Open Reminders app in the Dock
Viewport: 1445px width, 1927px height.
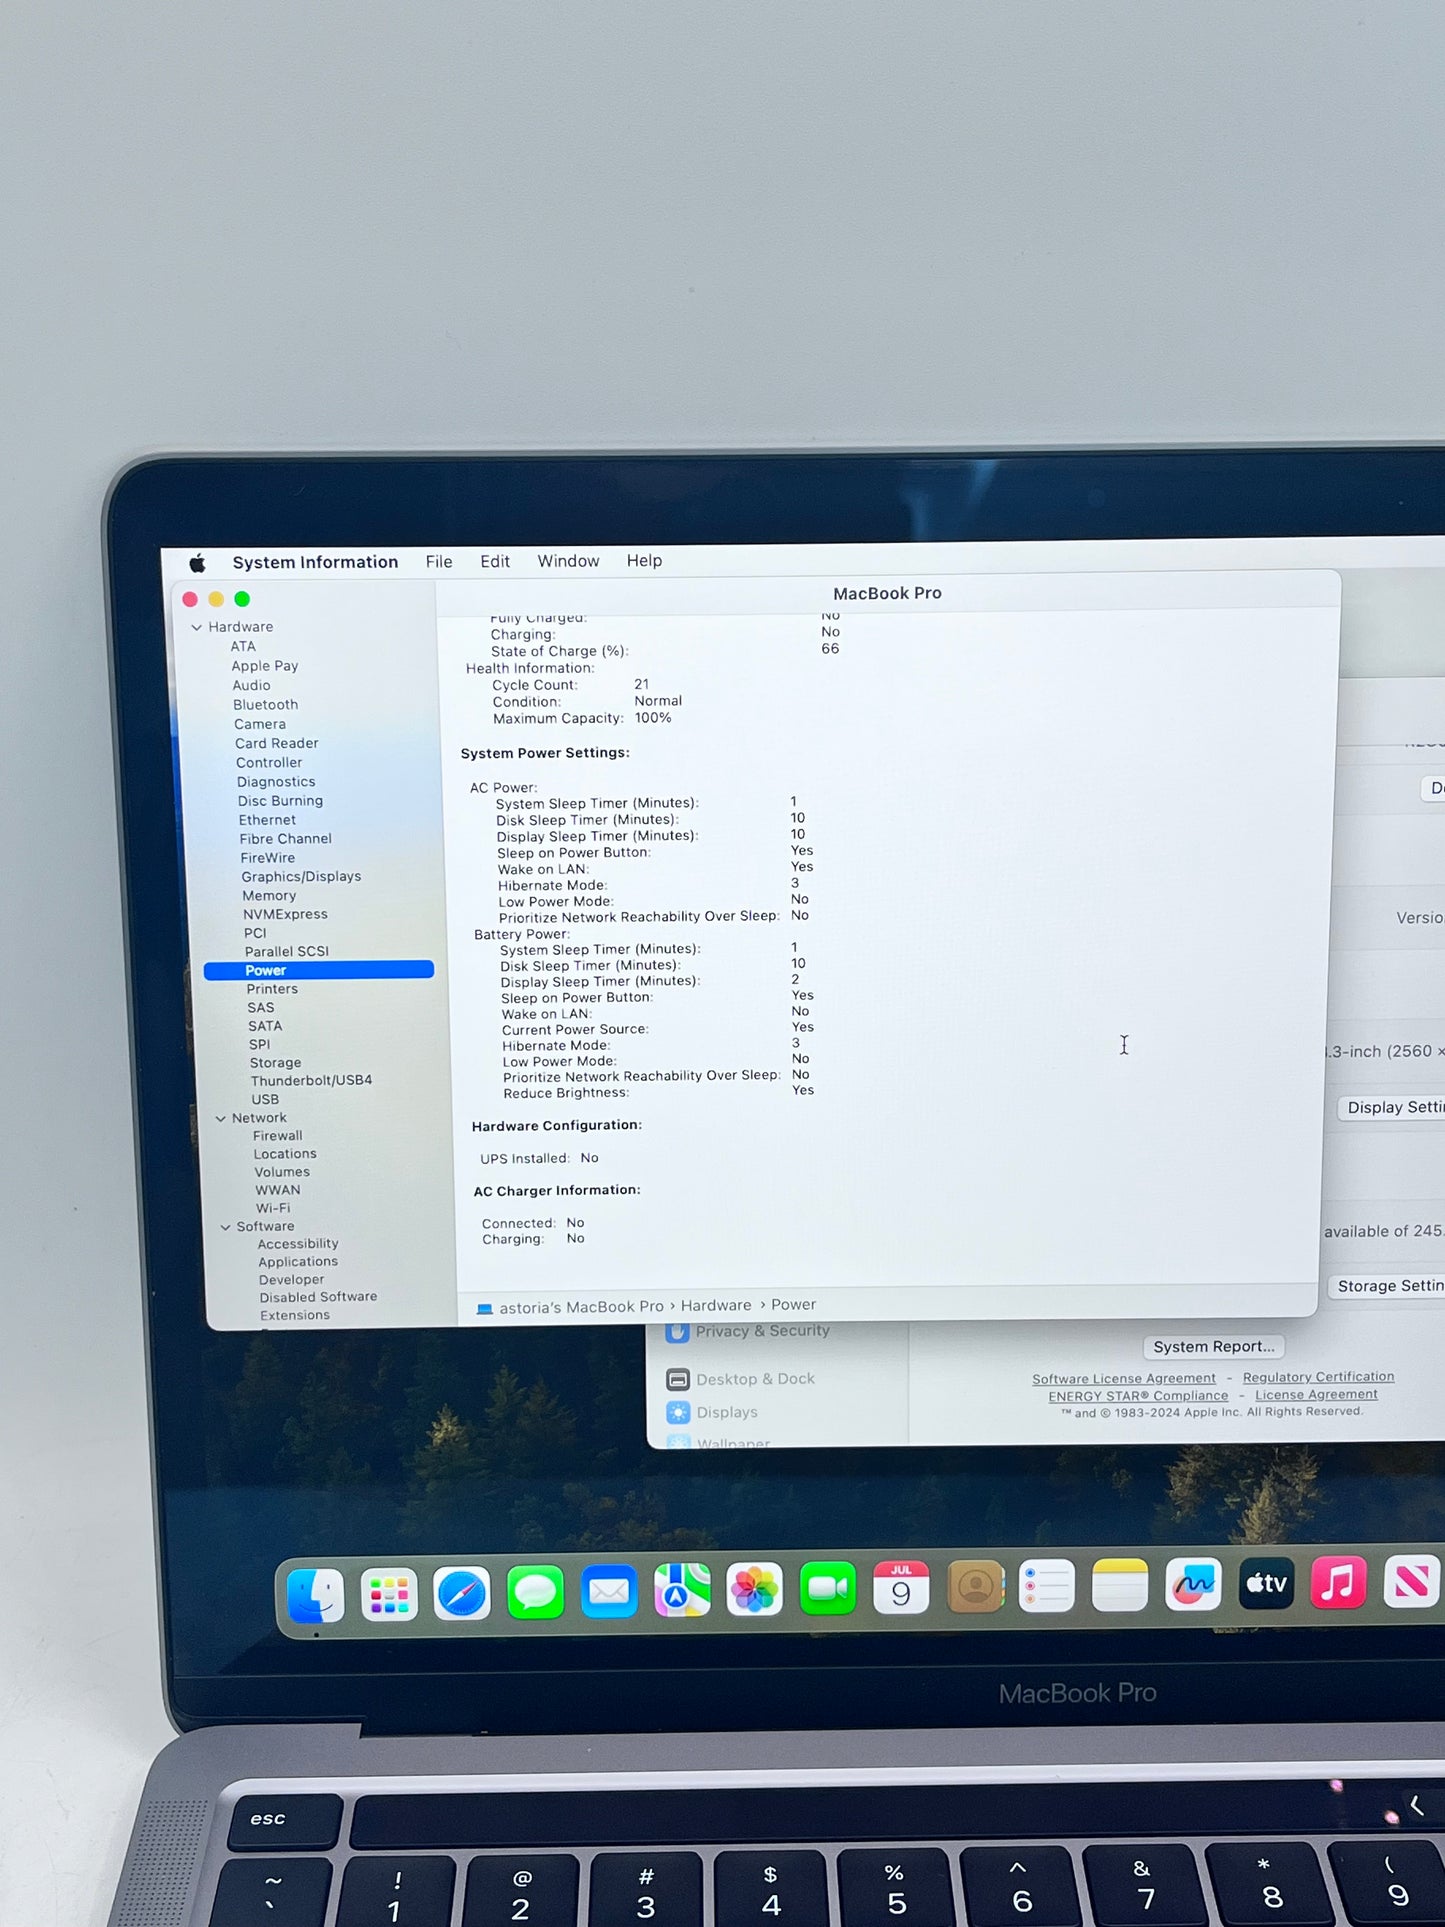(x=1047, y=1586)
